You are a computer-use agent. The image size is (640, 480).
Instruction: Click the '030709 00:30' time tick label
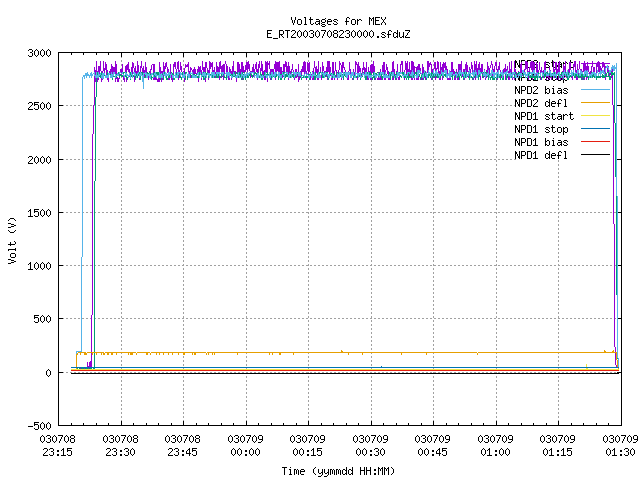pos(370,445)
